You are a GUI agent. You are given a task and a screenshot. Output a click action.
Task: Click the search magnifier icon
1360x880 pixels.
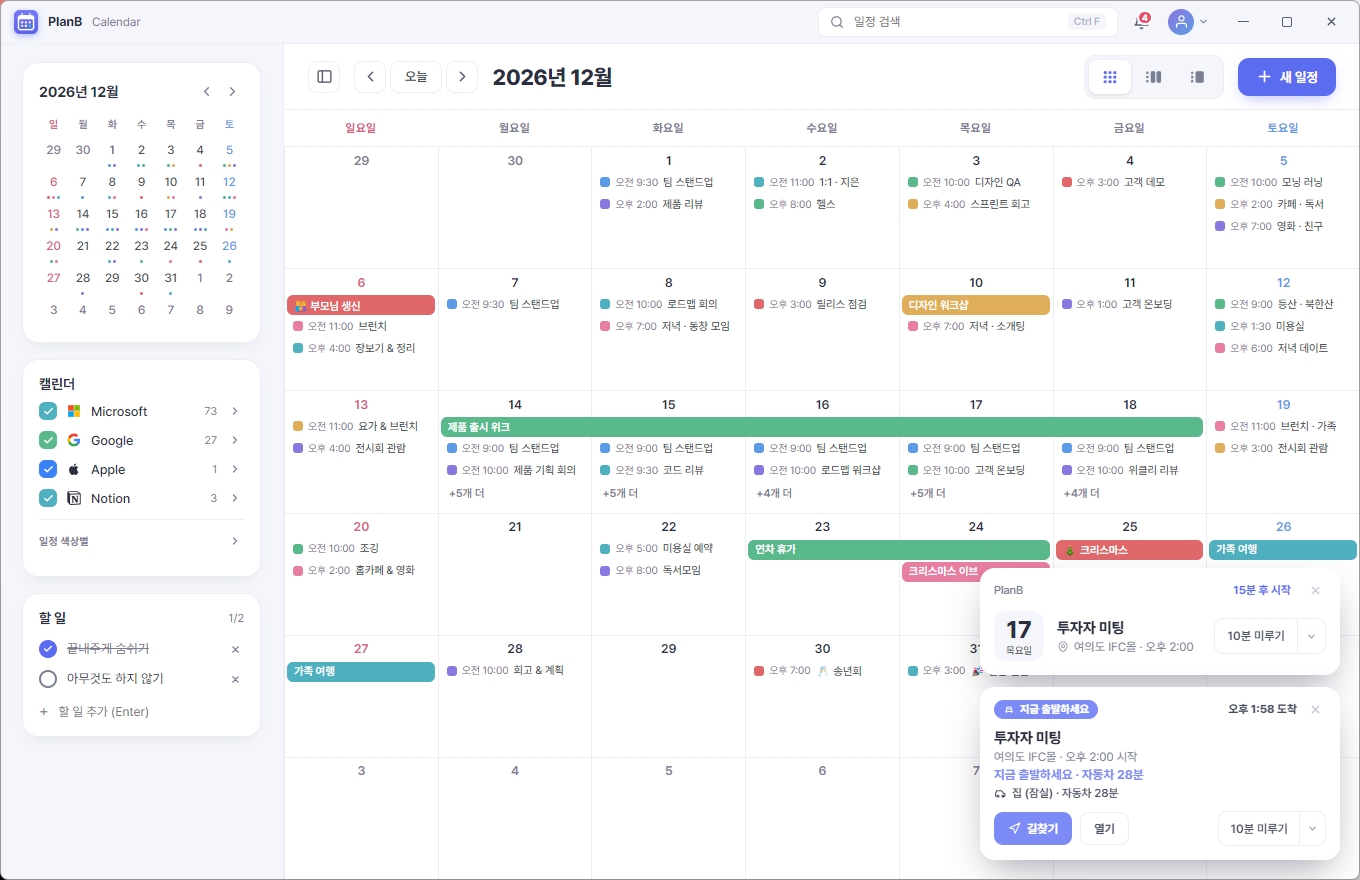[836, 21]
